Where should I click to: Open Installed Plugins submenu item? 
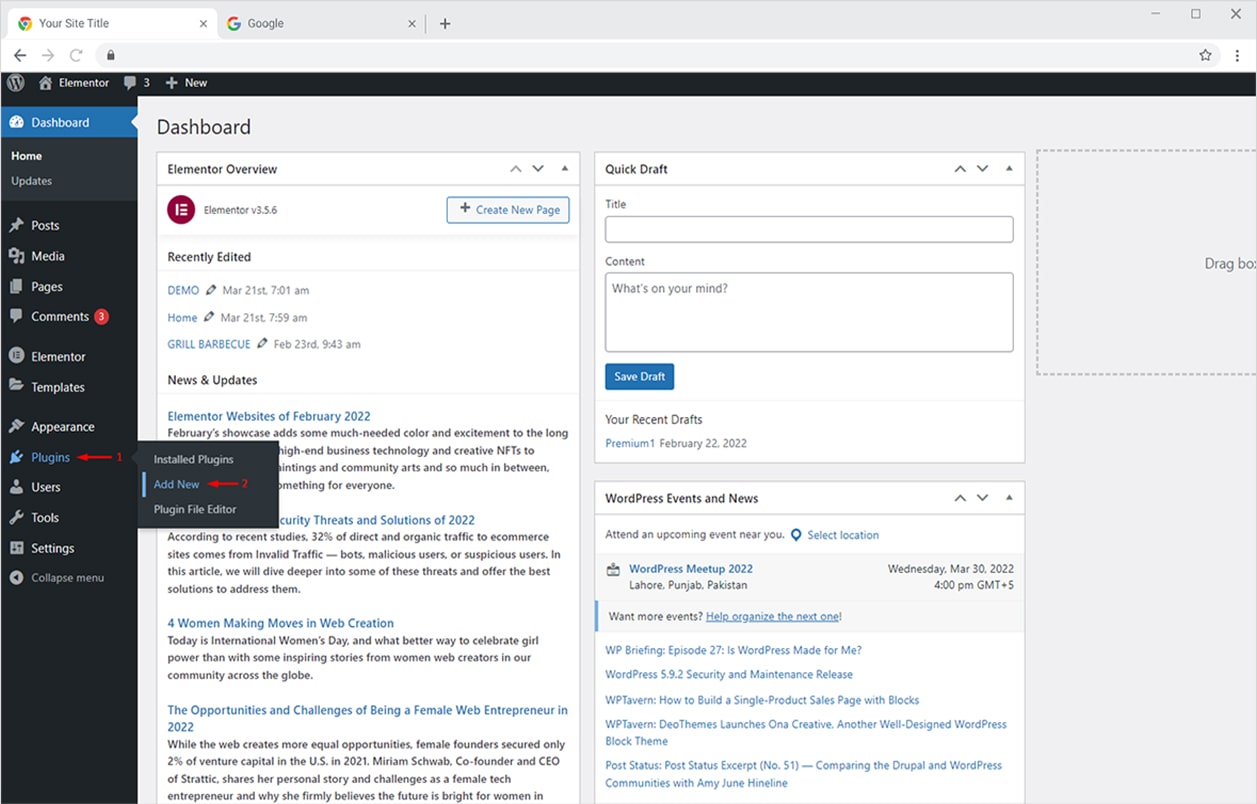pyautogui.click(x=193, y=459)
